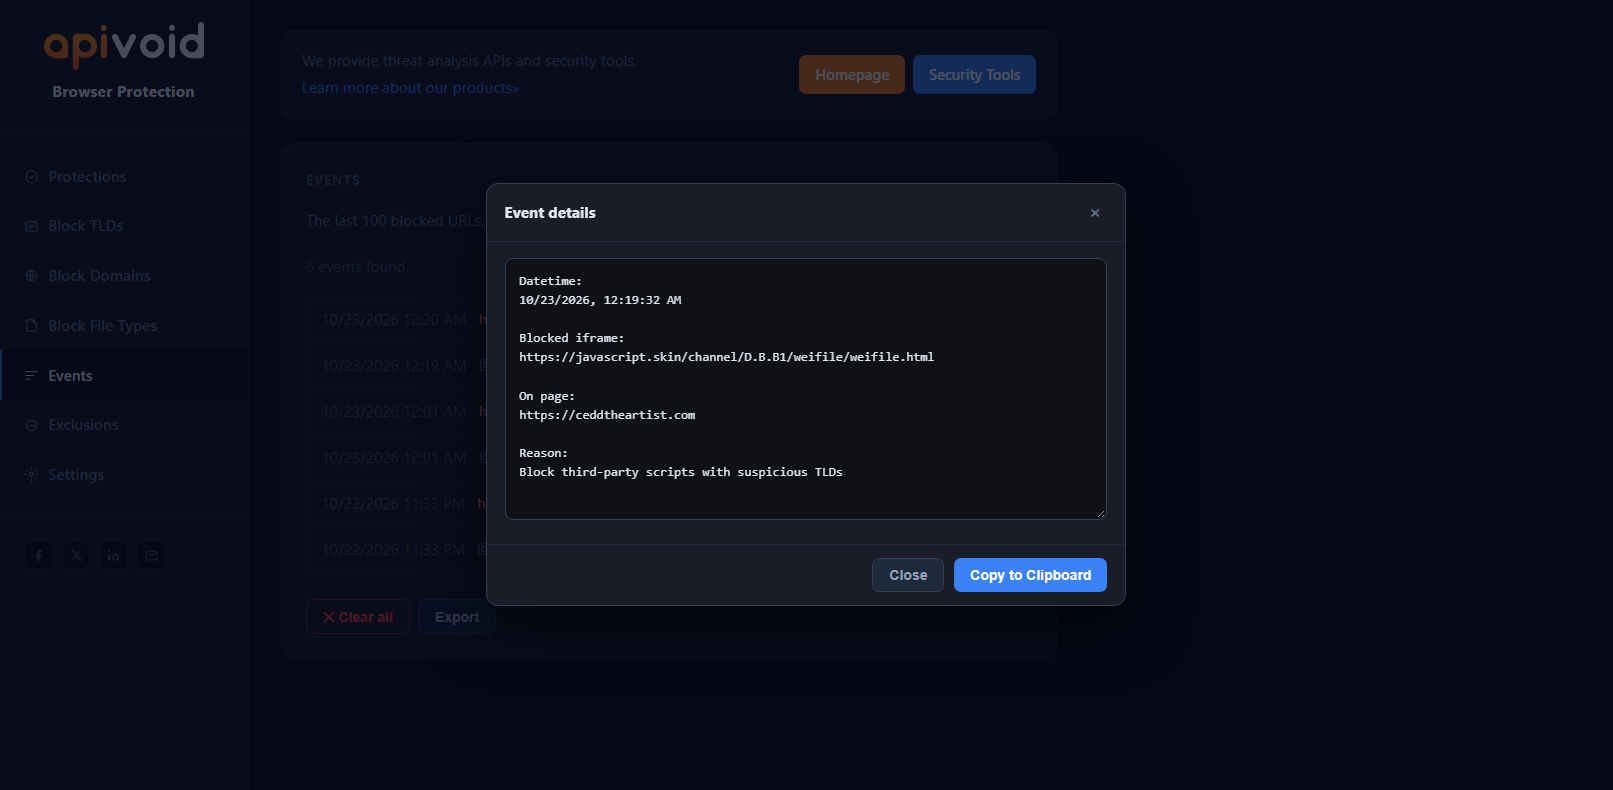Image resolution: width=1613 pixels, height=790 pixels.
Task: Click the blocked iframe URL text
Action: coord(726,357)
